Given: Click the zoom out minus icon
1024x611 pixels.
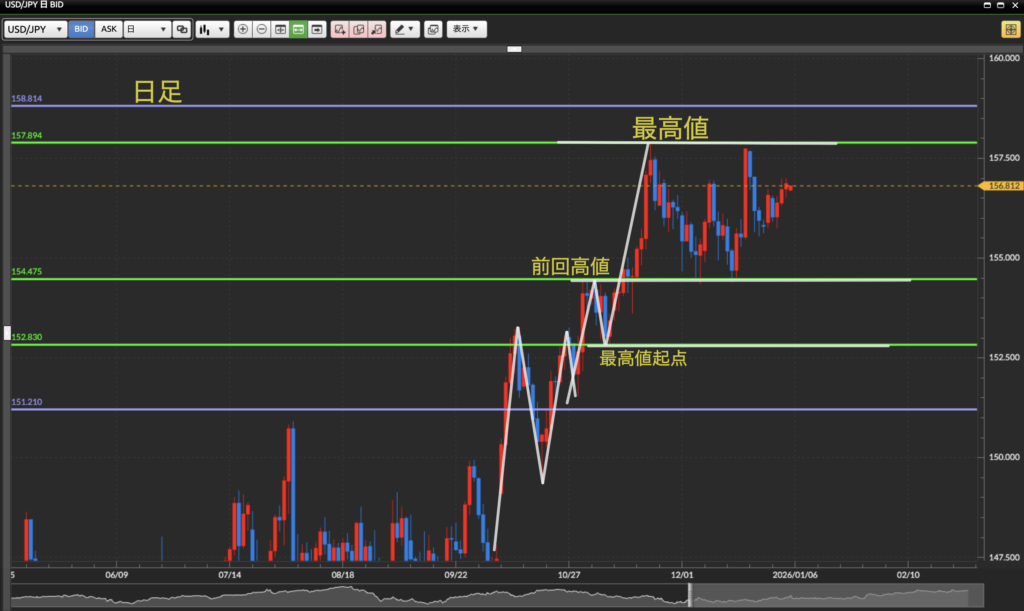Looking at the screenshot, I should [261, 30].
